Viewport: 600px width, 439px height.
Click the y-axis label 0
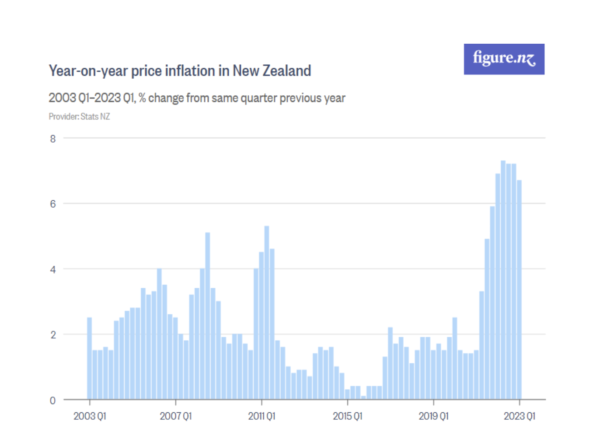(x=53, y=400)
